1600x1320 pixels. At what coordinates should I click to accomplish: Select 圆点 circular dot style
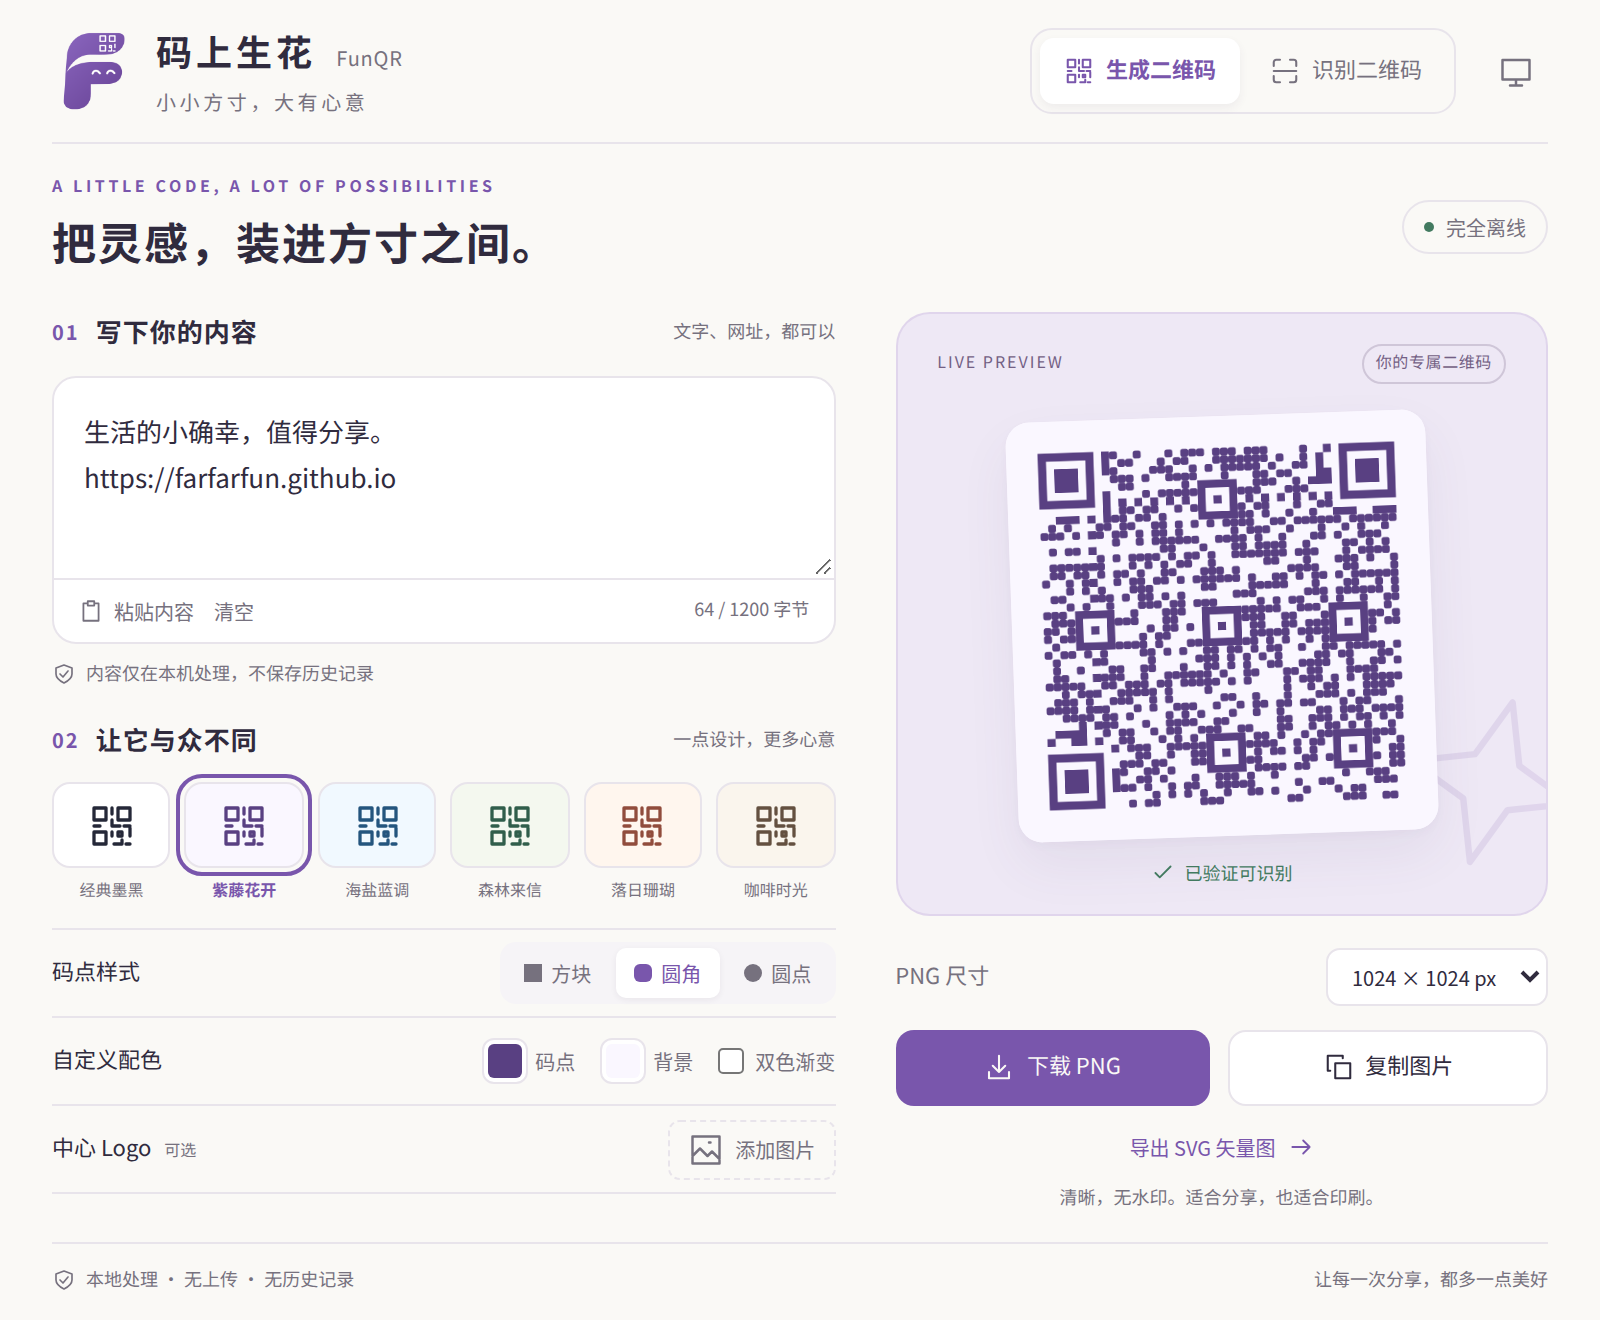tap(778, 973)
